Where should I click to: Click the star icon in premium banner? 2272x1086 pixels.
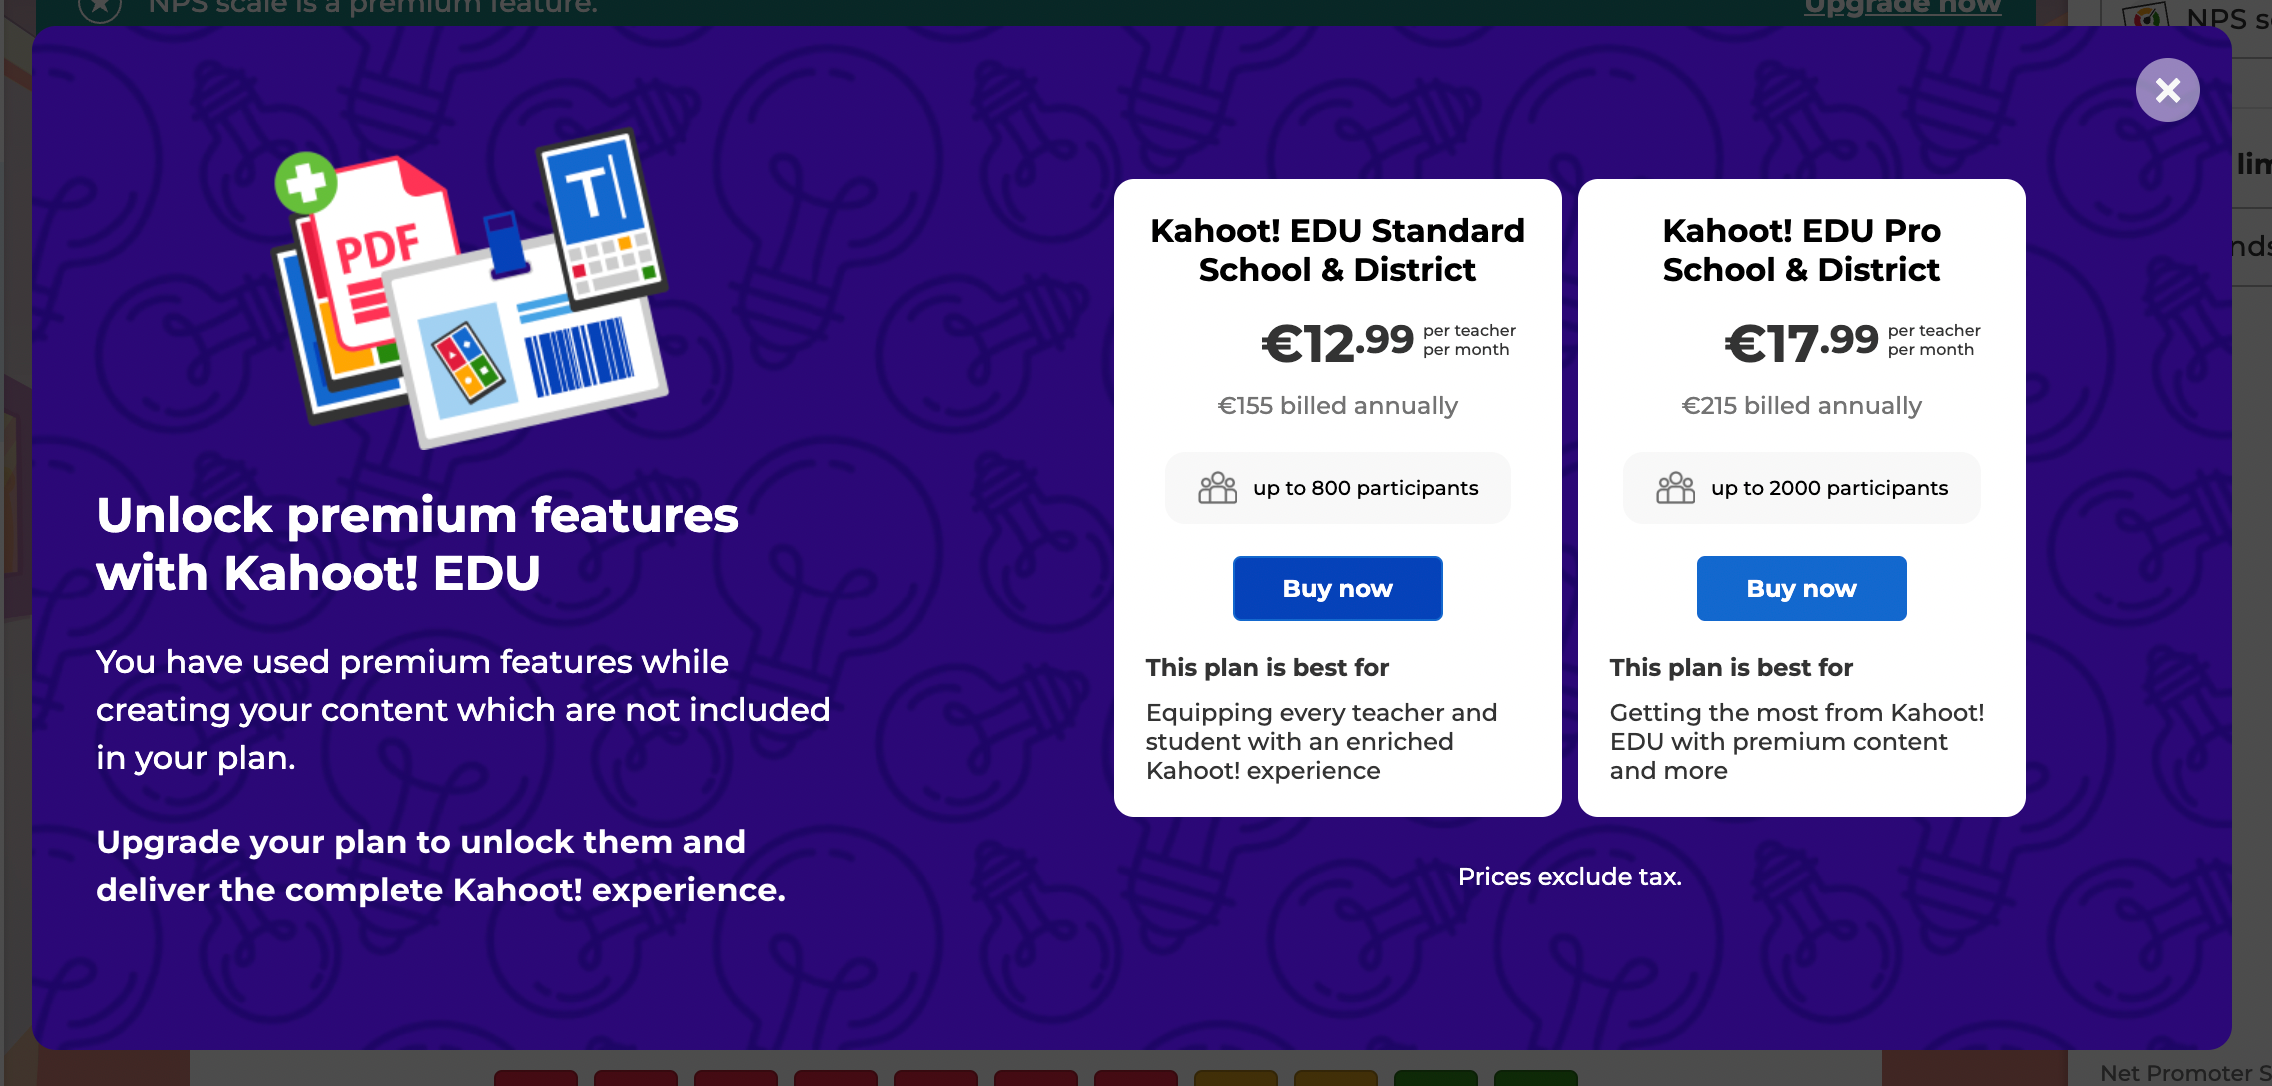point(100,8)
